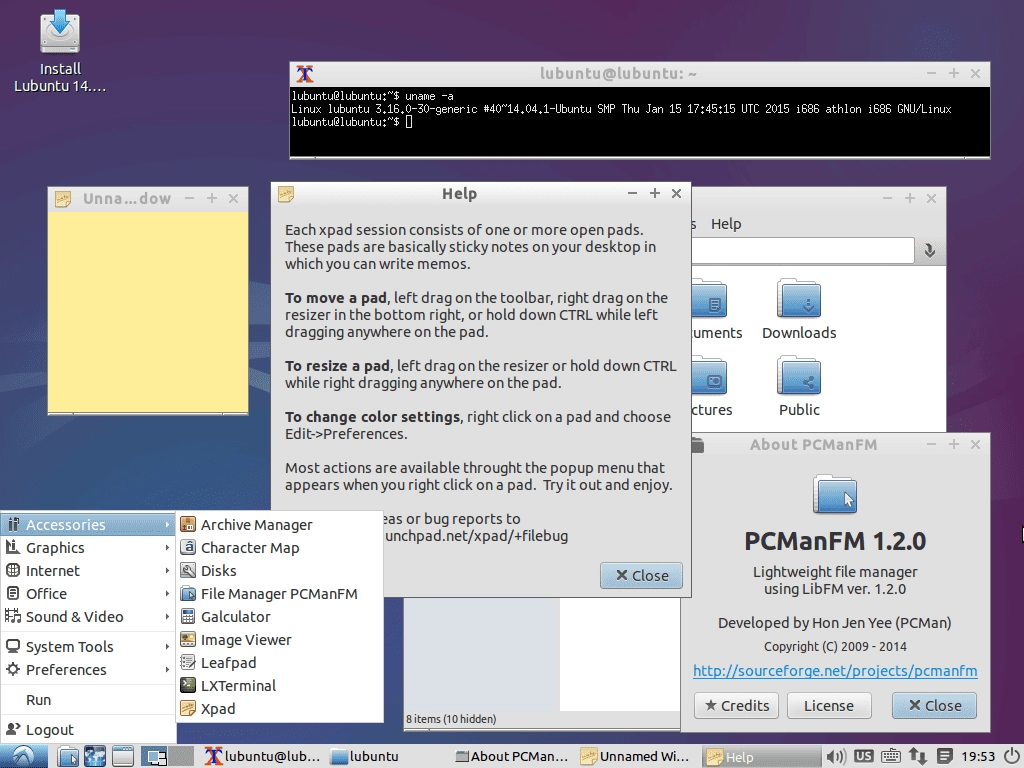Open the Help menu in file manager window
This screenshot has width=1024, height=768.
(726, 223)
